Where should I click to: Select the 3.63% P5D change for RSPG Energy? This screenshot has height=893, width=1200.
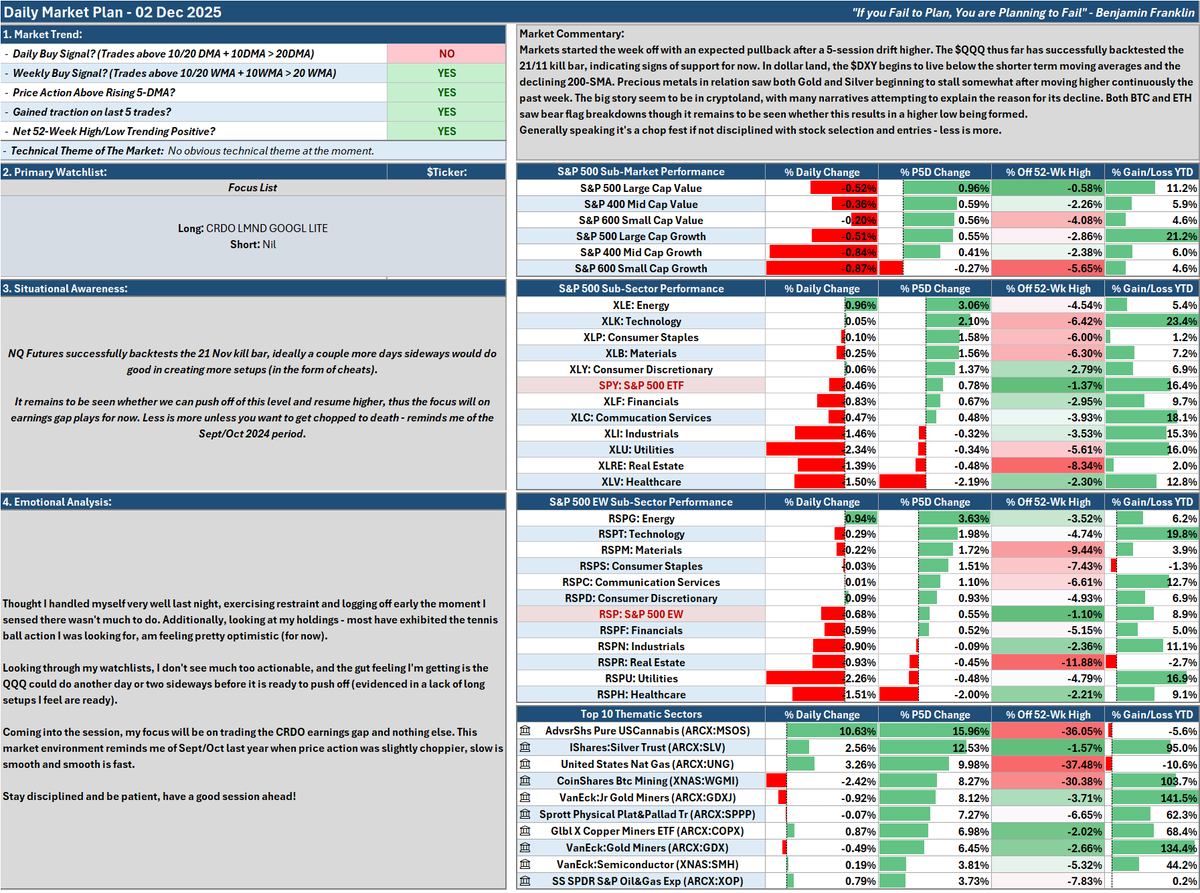click(x=936, y=519)
